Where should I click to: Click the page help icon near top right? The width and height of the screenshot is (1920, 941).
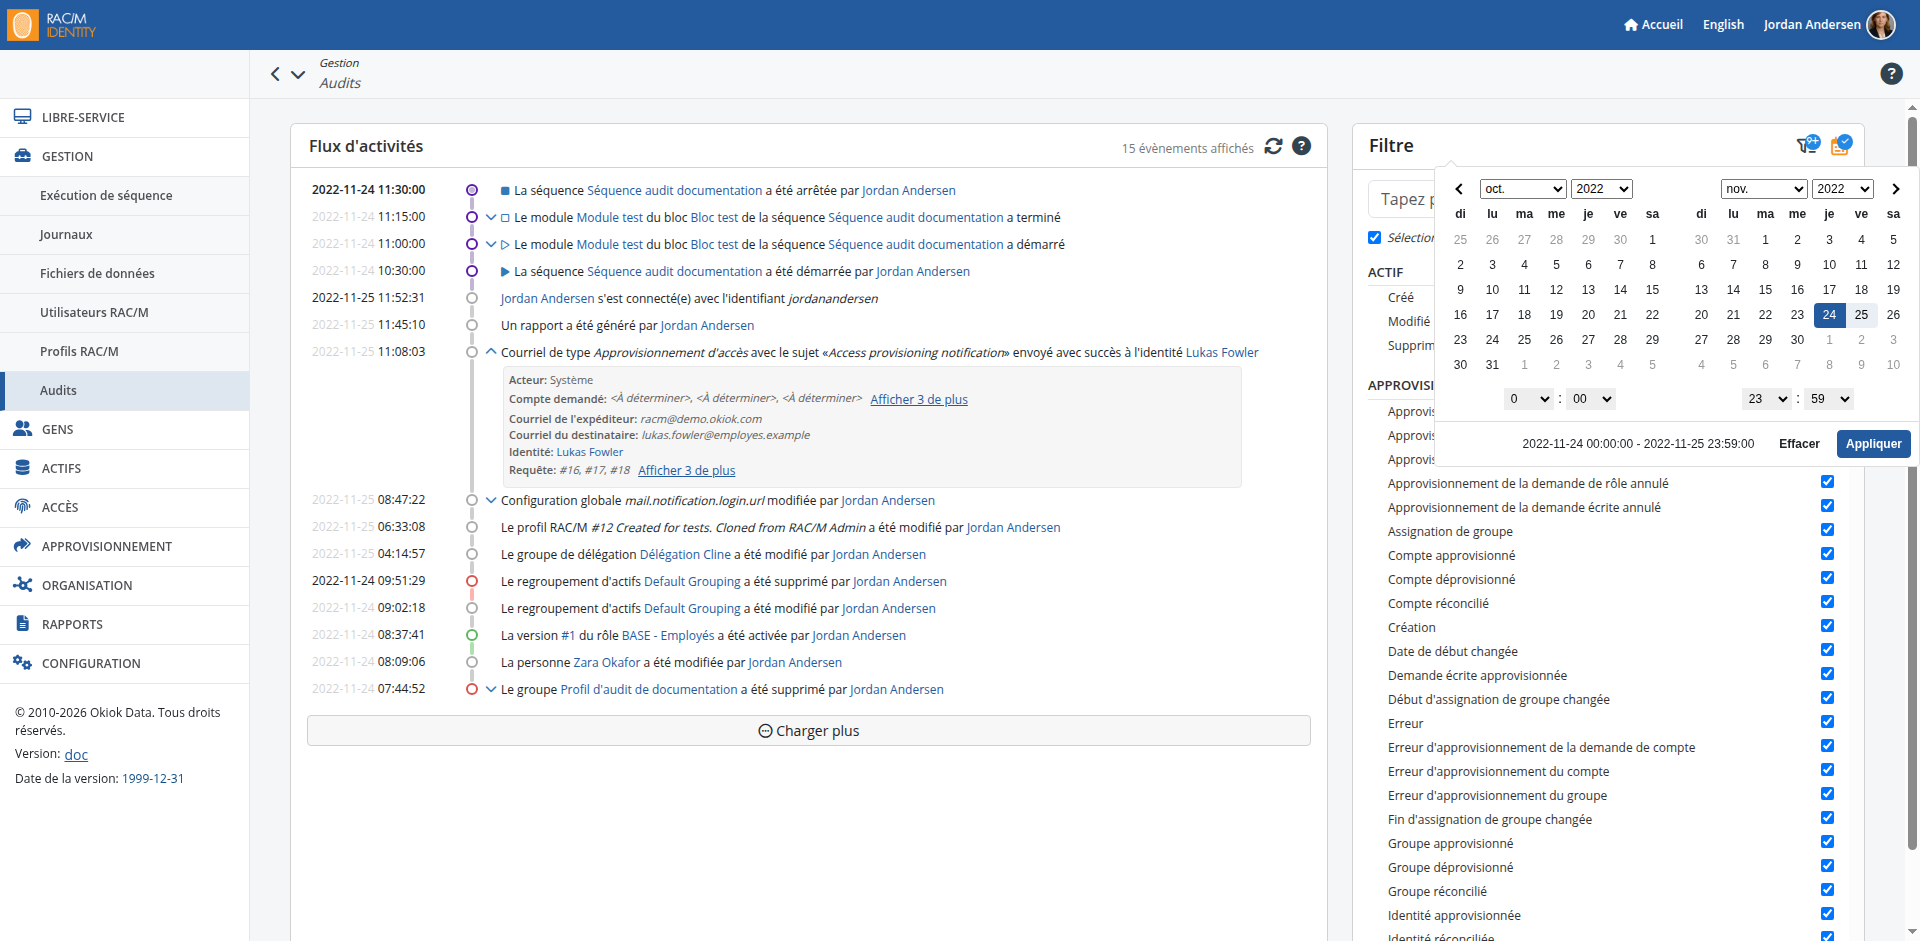[1891, 73]
